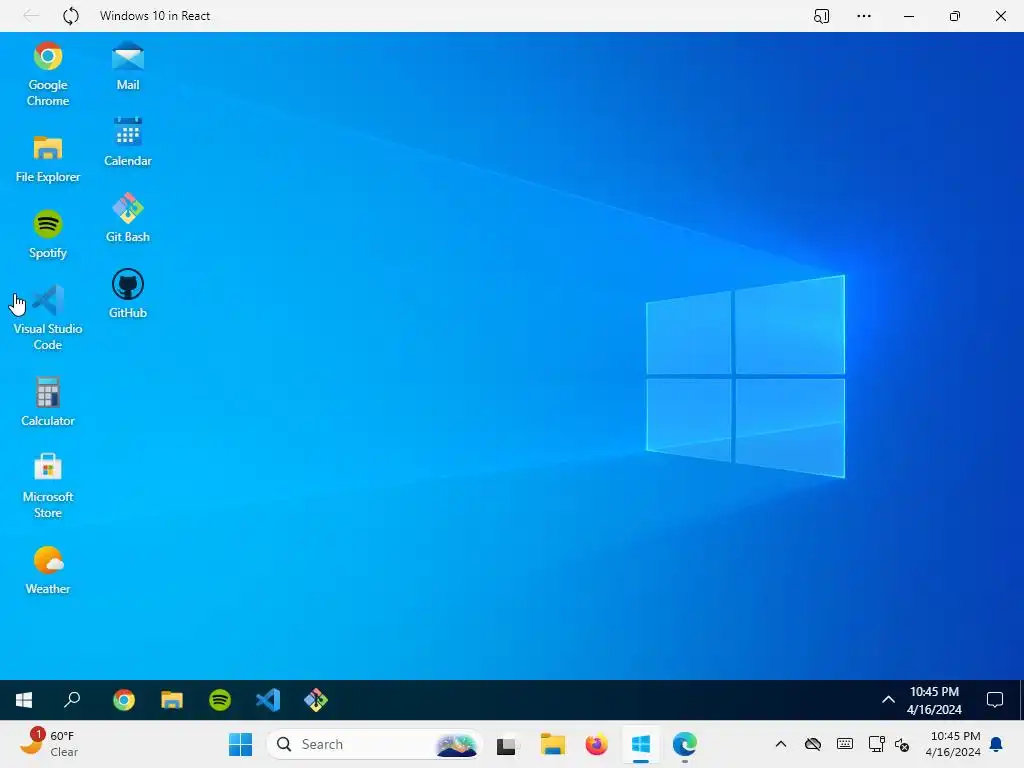
Task: Launch Git Bash from the React taskbar
Action: pos(316,700)
